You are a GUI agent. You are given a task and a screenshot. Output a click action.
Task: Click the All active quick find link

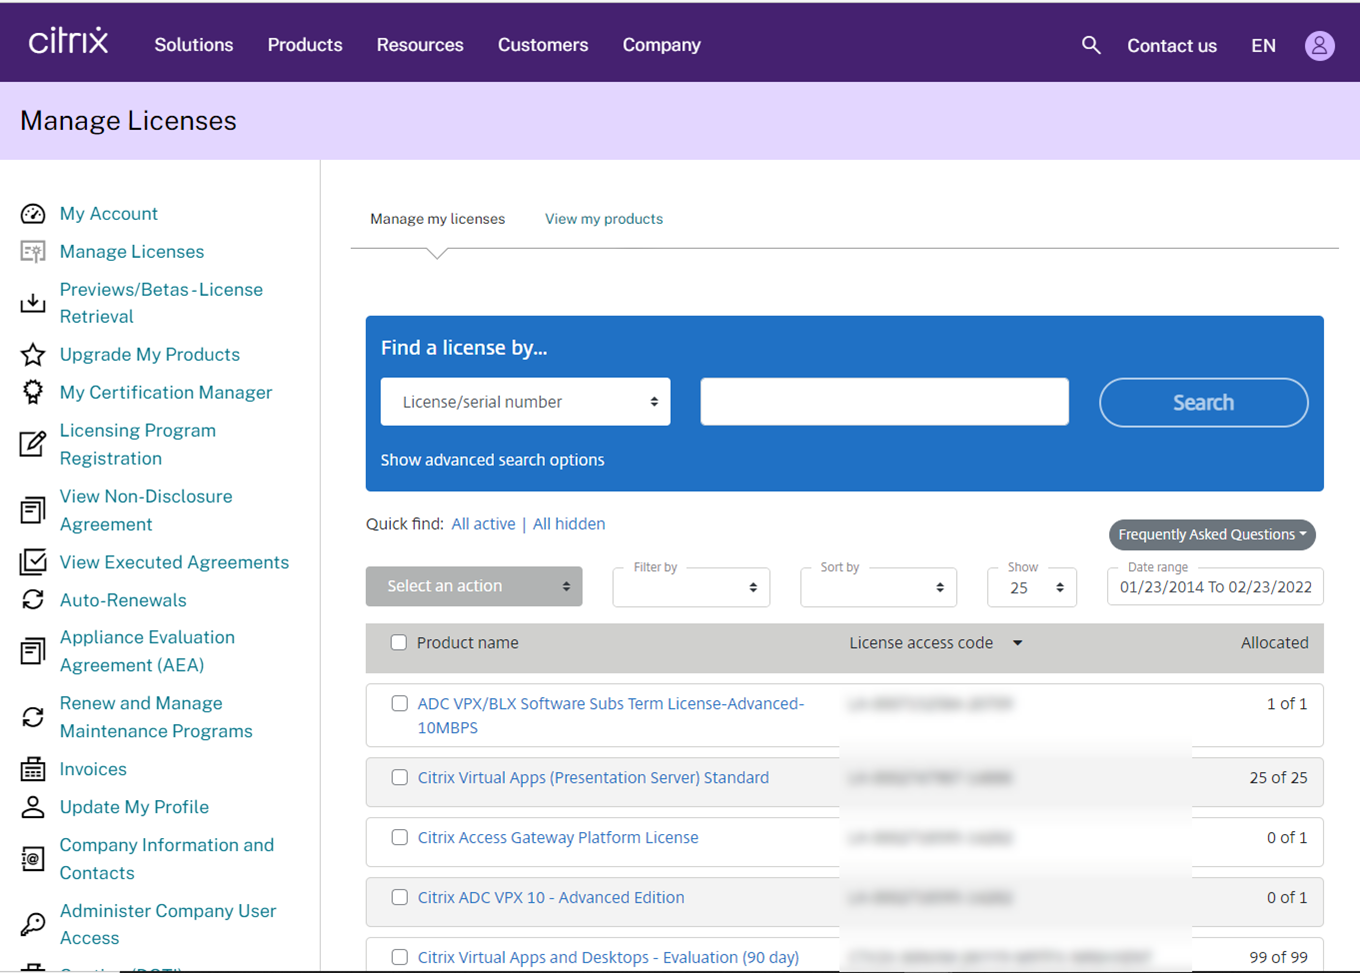[x=483, y=524]
